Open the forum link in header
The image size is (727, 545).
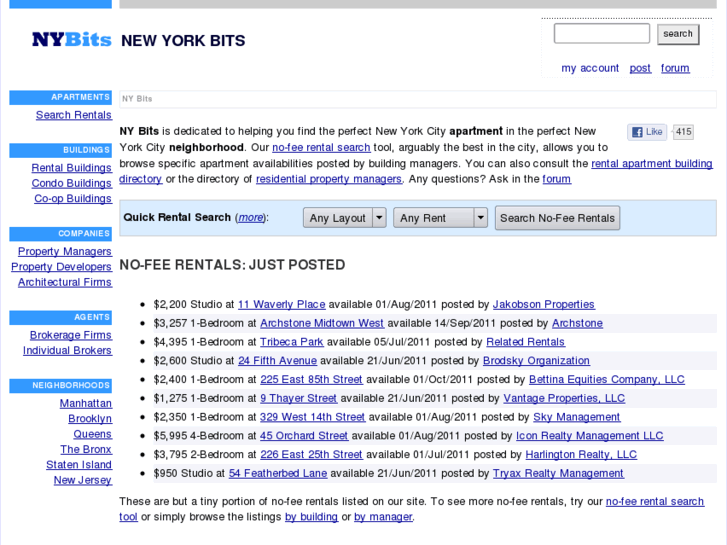pos(675,68)
